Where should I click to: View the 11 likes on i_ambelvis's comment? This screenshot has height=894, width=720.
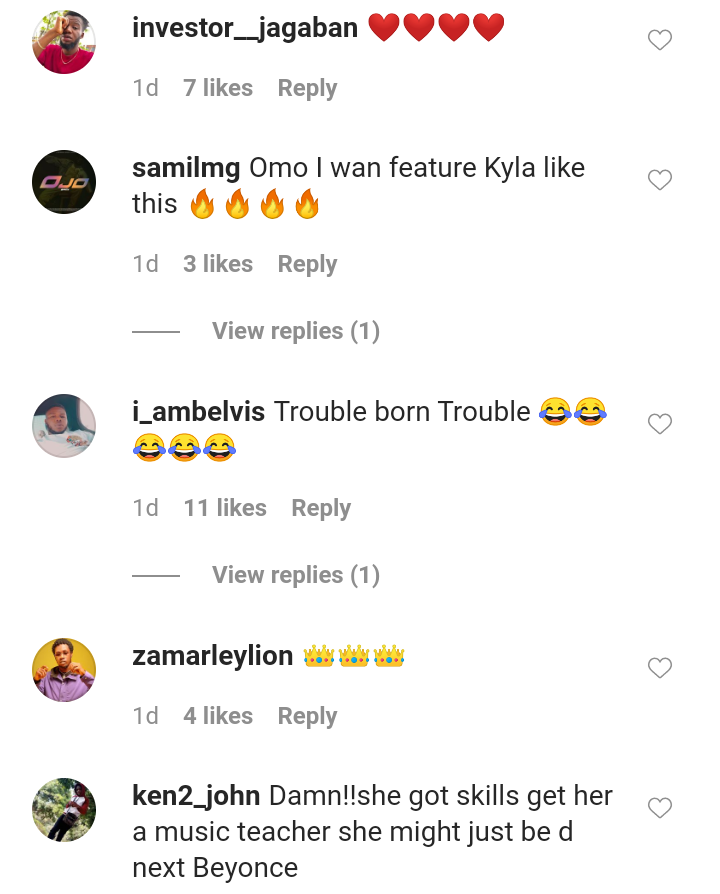(225, 508)
